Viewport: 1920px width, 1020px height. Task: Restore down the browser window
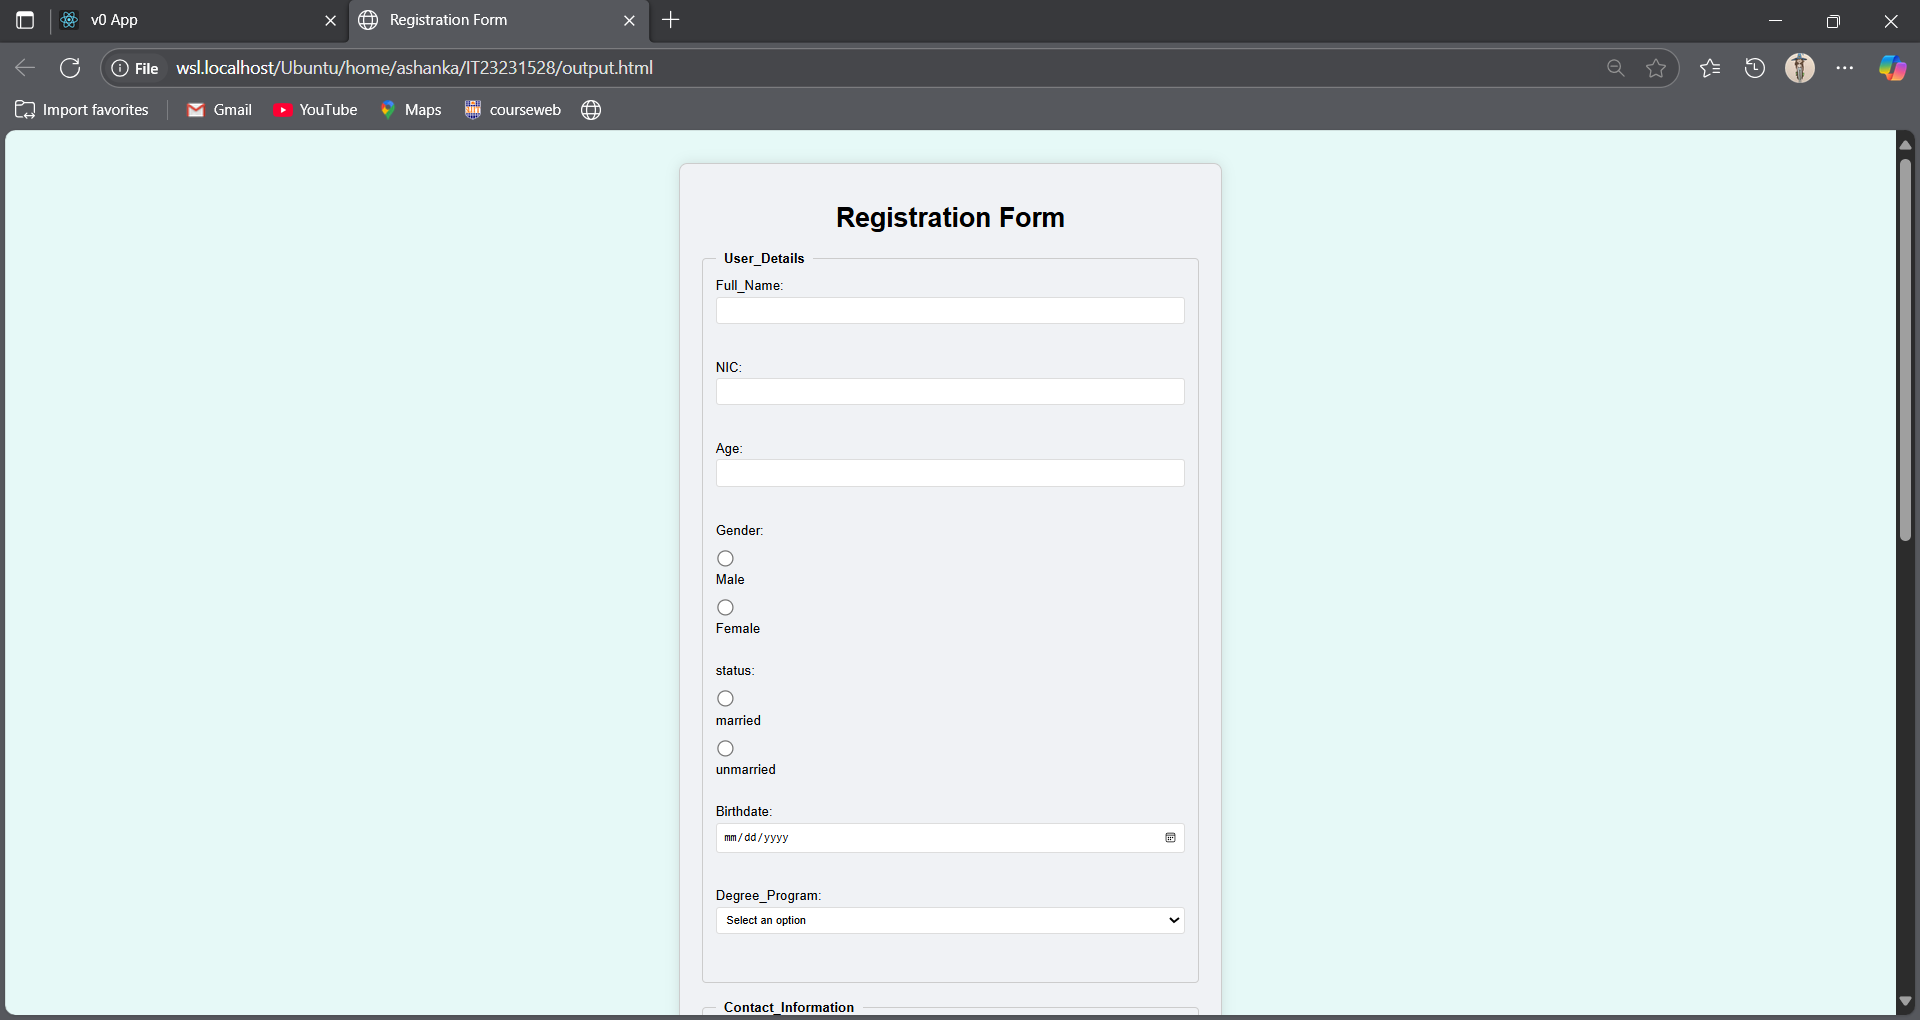[x=1833, y=20]
